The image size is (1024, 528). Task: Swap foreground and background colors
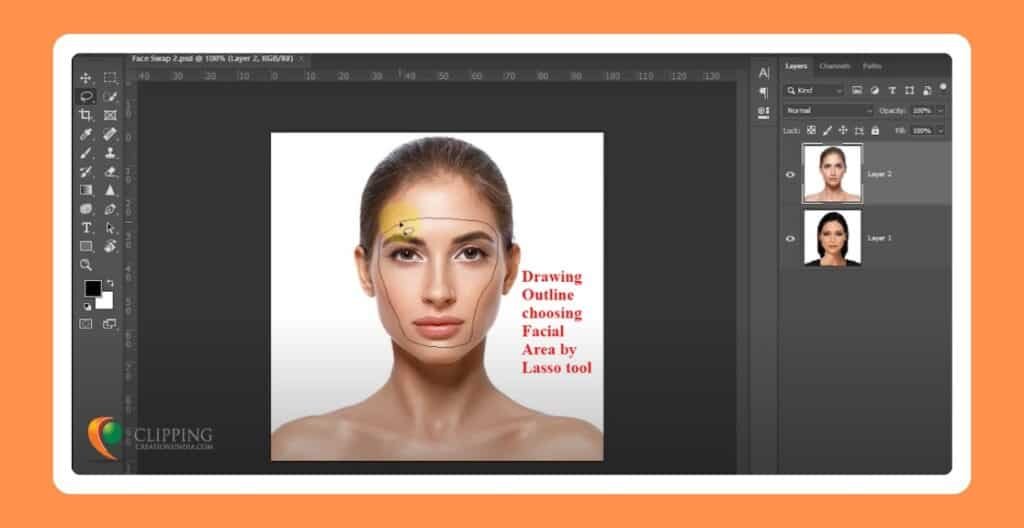(110, 284)
